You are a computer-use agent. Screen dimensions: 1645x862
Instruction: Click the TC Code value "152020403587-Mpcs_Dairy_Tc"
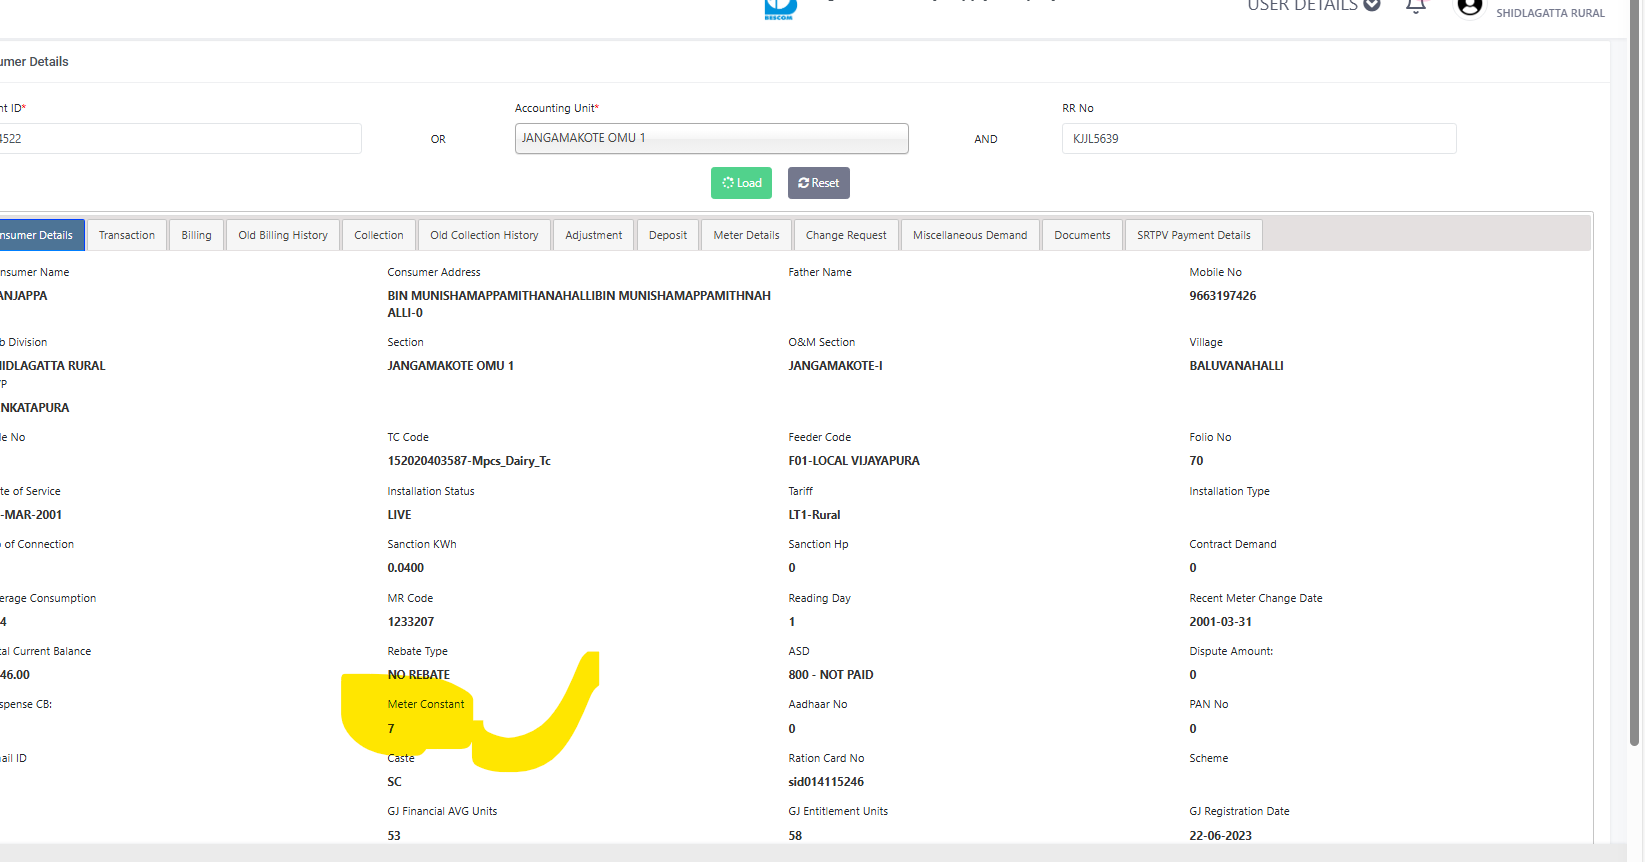469,461
